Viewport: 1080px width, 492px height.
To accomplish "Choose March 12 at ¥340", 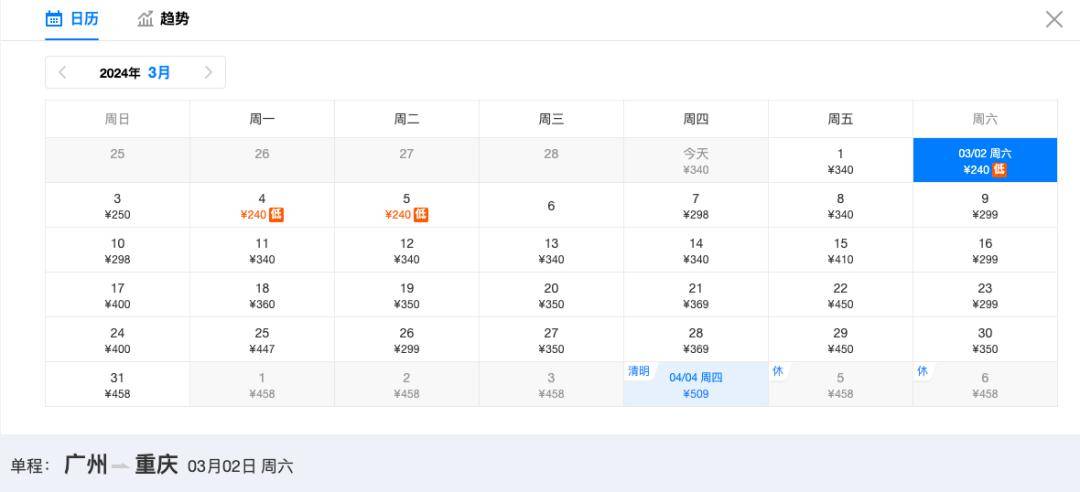I will point(406,250).
